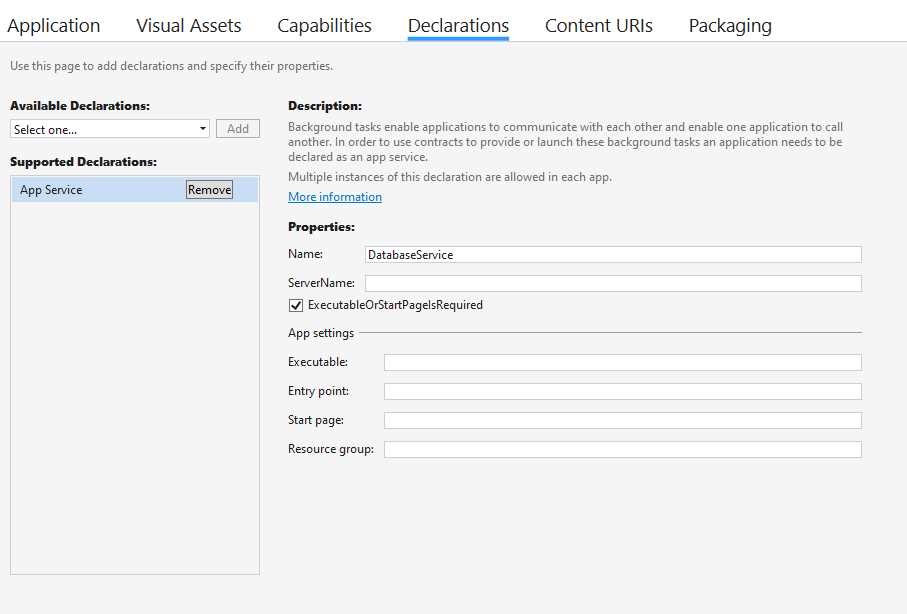Enable the ExecutableOrStartPageIsRequired checkbox
This screenshot has width=907, height=614.
[296, 305]
